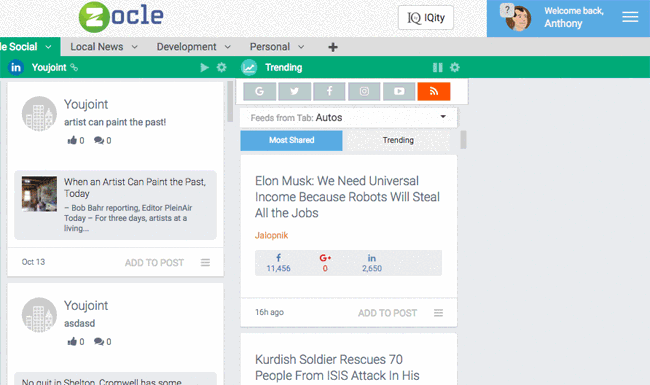Open the Kurdish Soldier Rescues 70 article
This screenshot has height=385, width=650.
point(337,367)
